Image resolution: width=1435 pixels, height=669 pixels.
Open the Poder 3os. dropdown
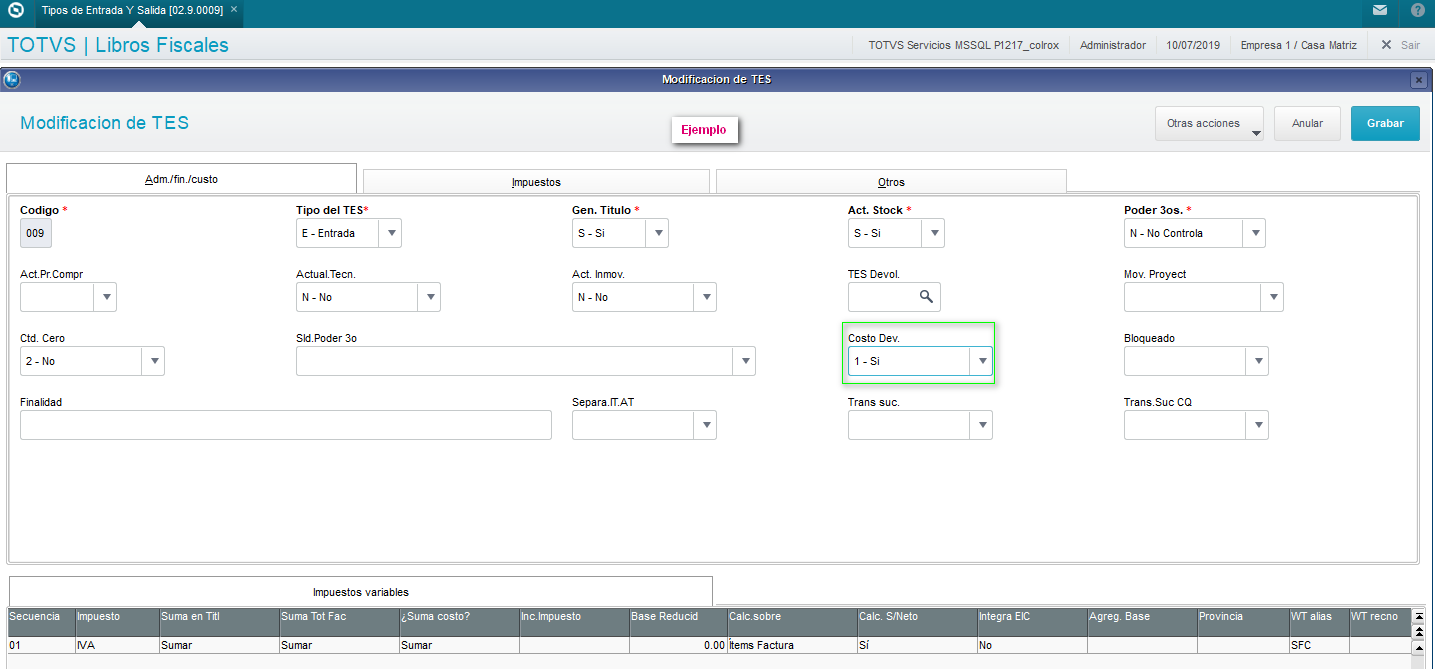pyautogui.click(x=1254, y=233)
